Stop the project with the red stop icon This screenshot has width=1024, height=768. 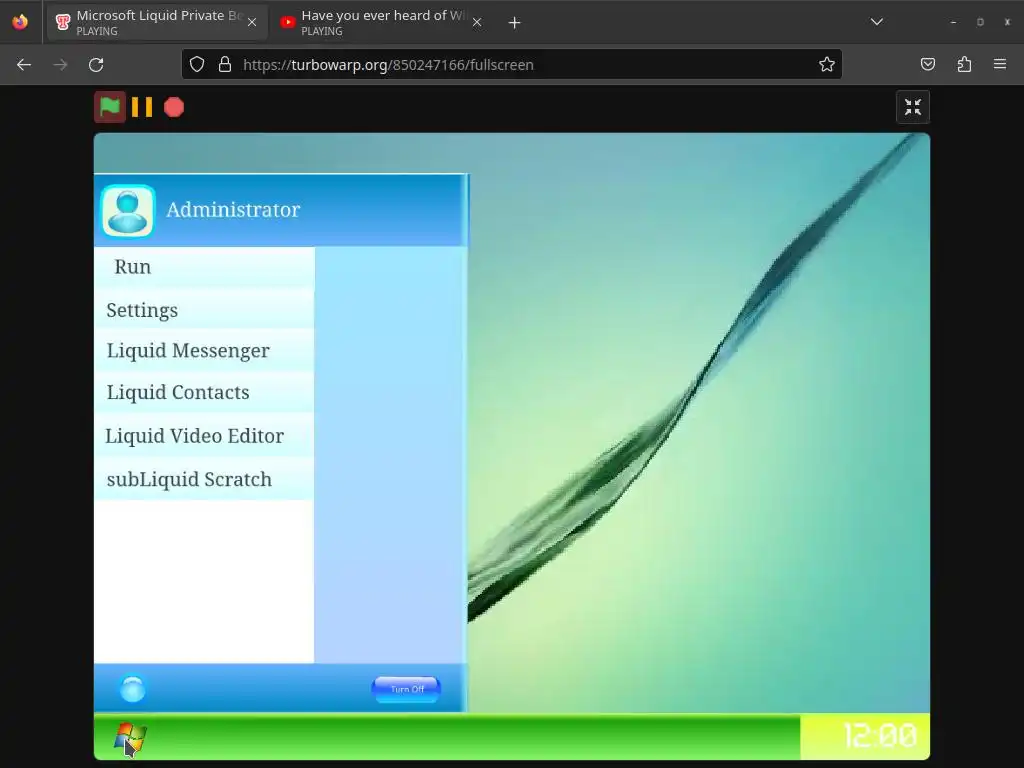(x=174, y=107)
